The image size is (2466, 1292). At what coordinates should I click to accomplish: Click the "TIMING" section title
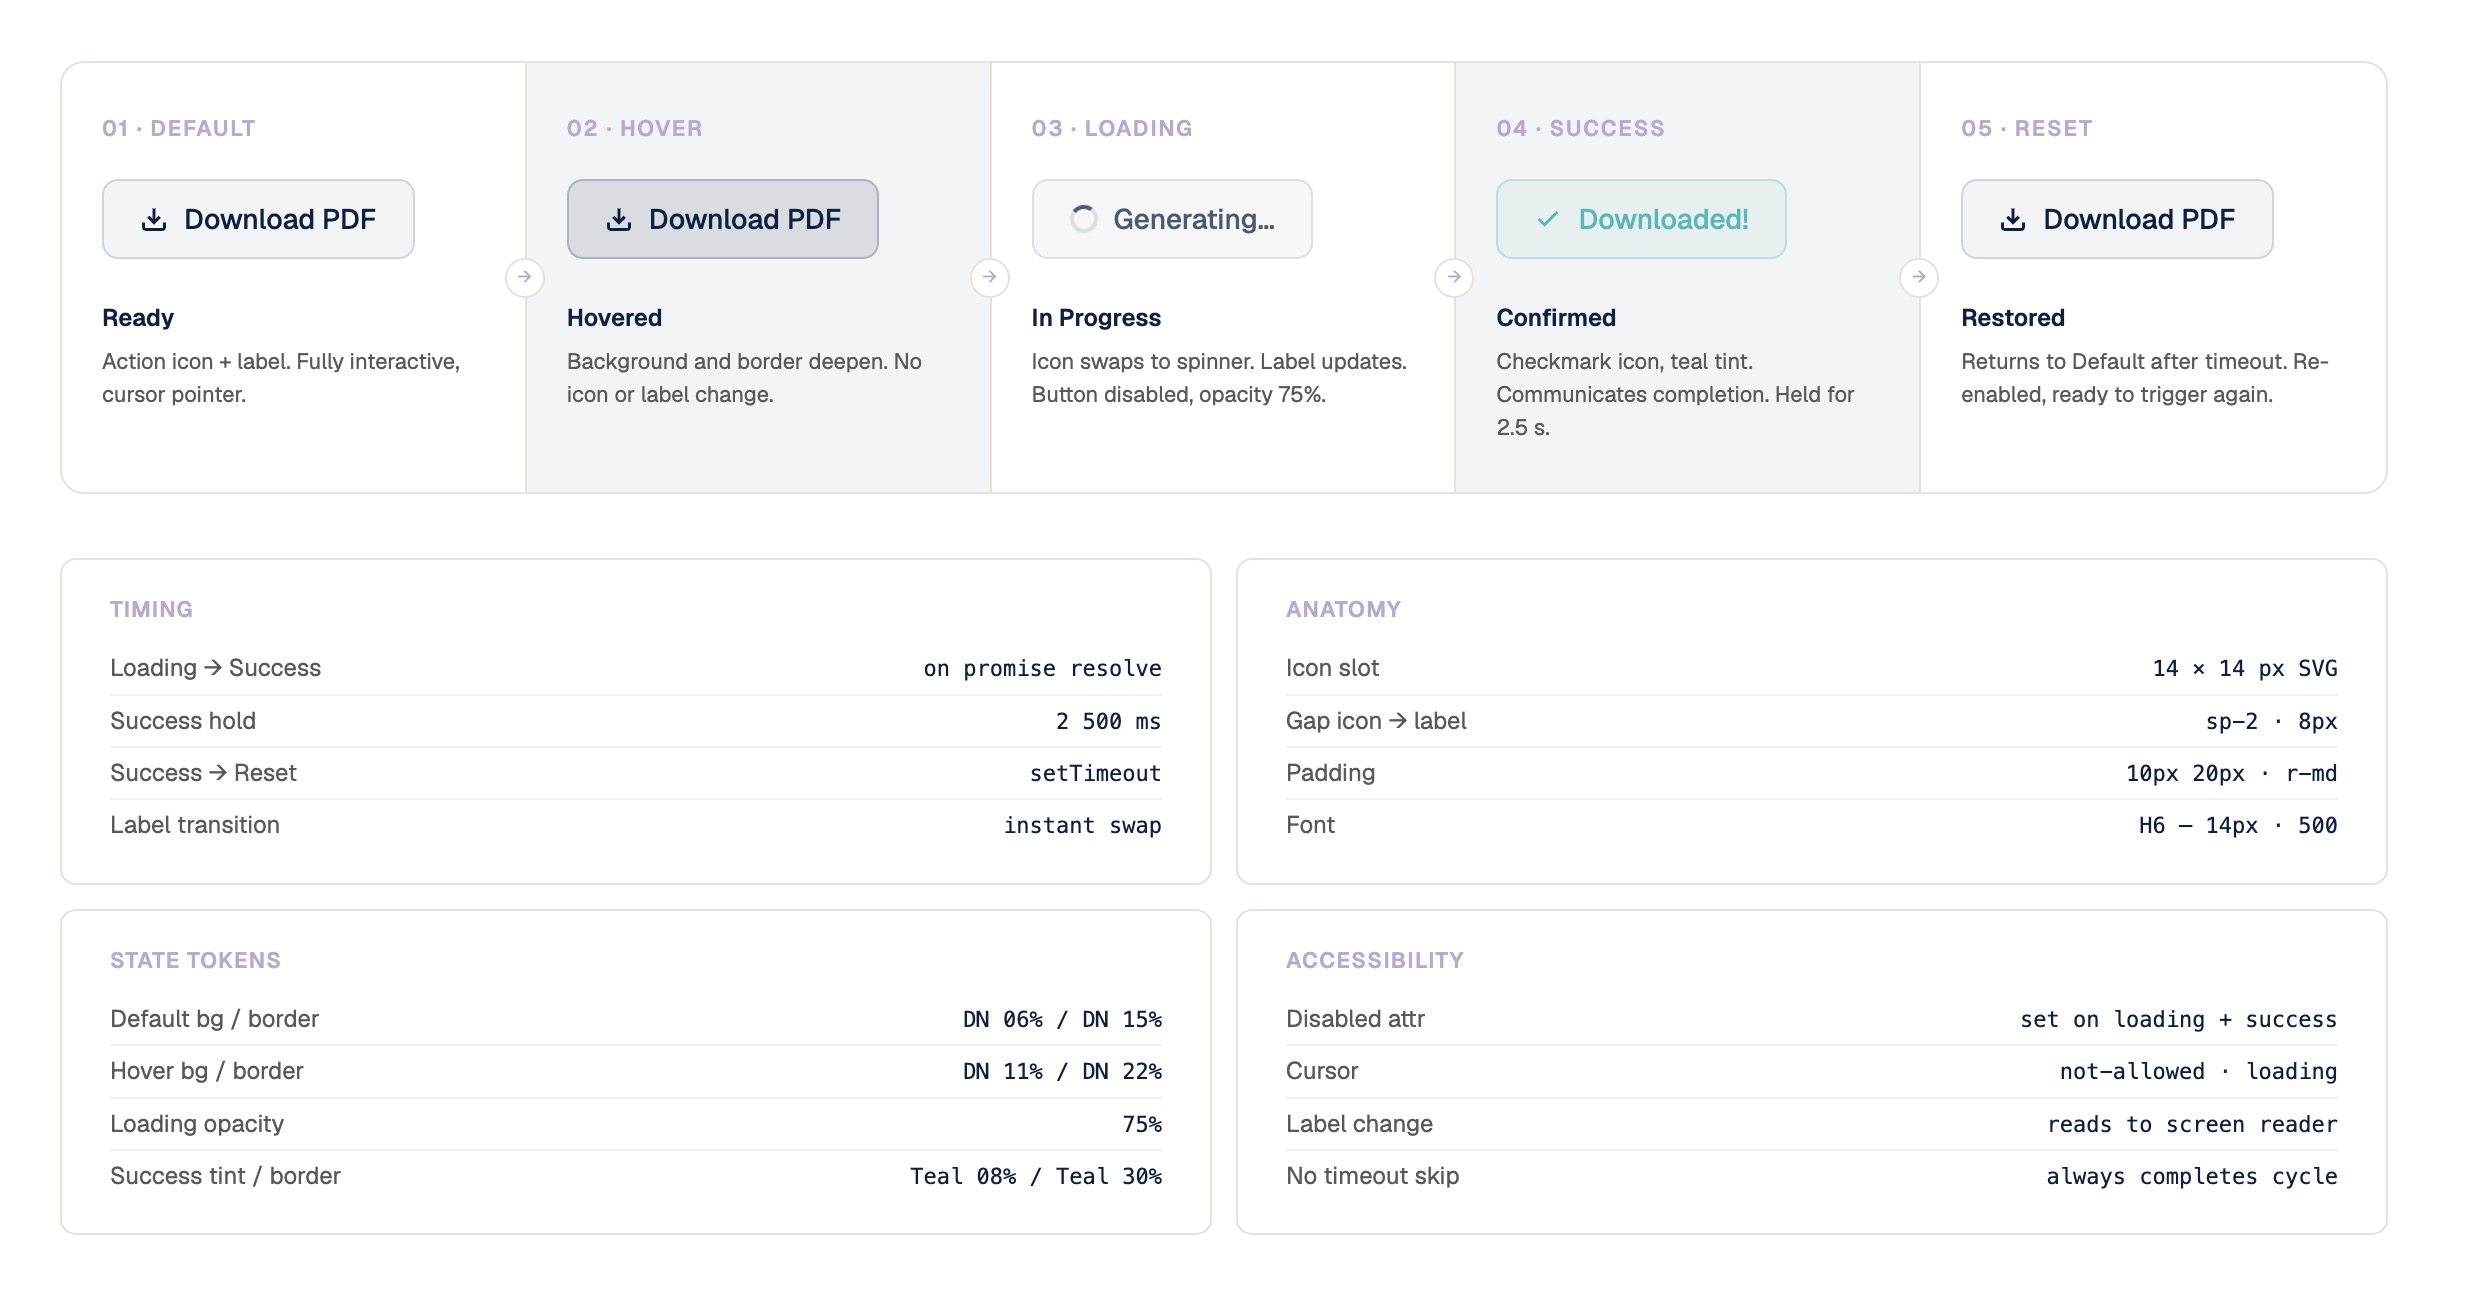pyautogui.click(x=151, y=609)
